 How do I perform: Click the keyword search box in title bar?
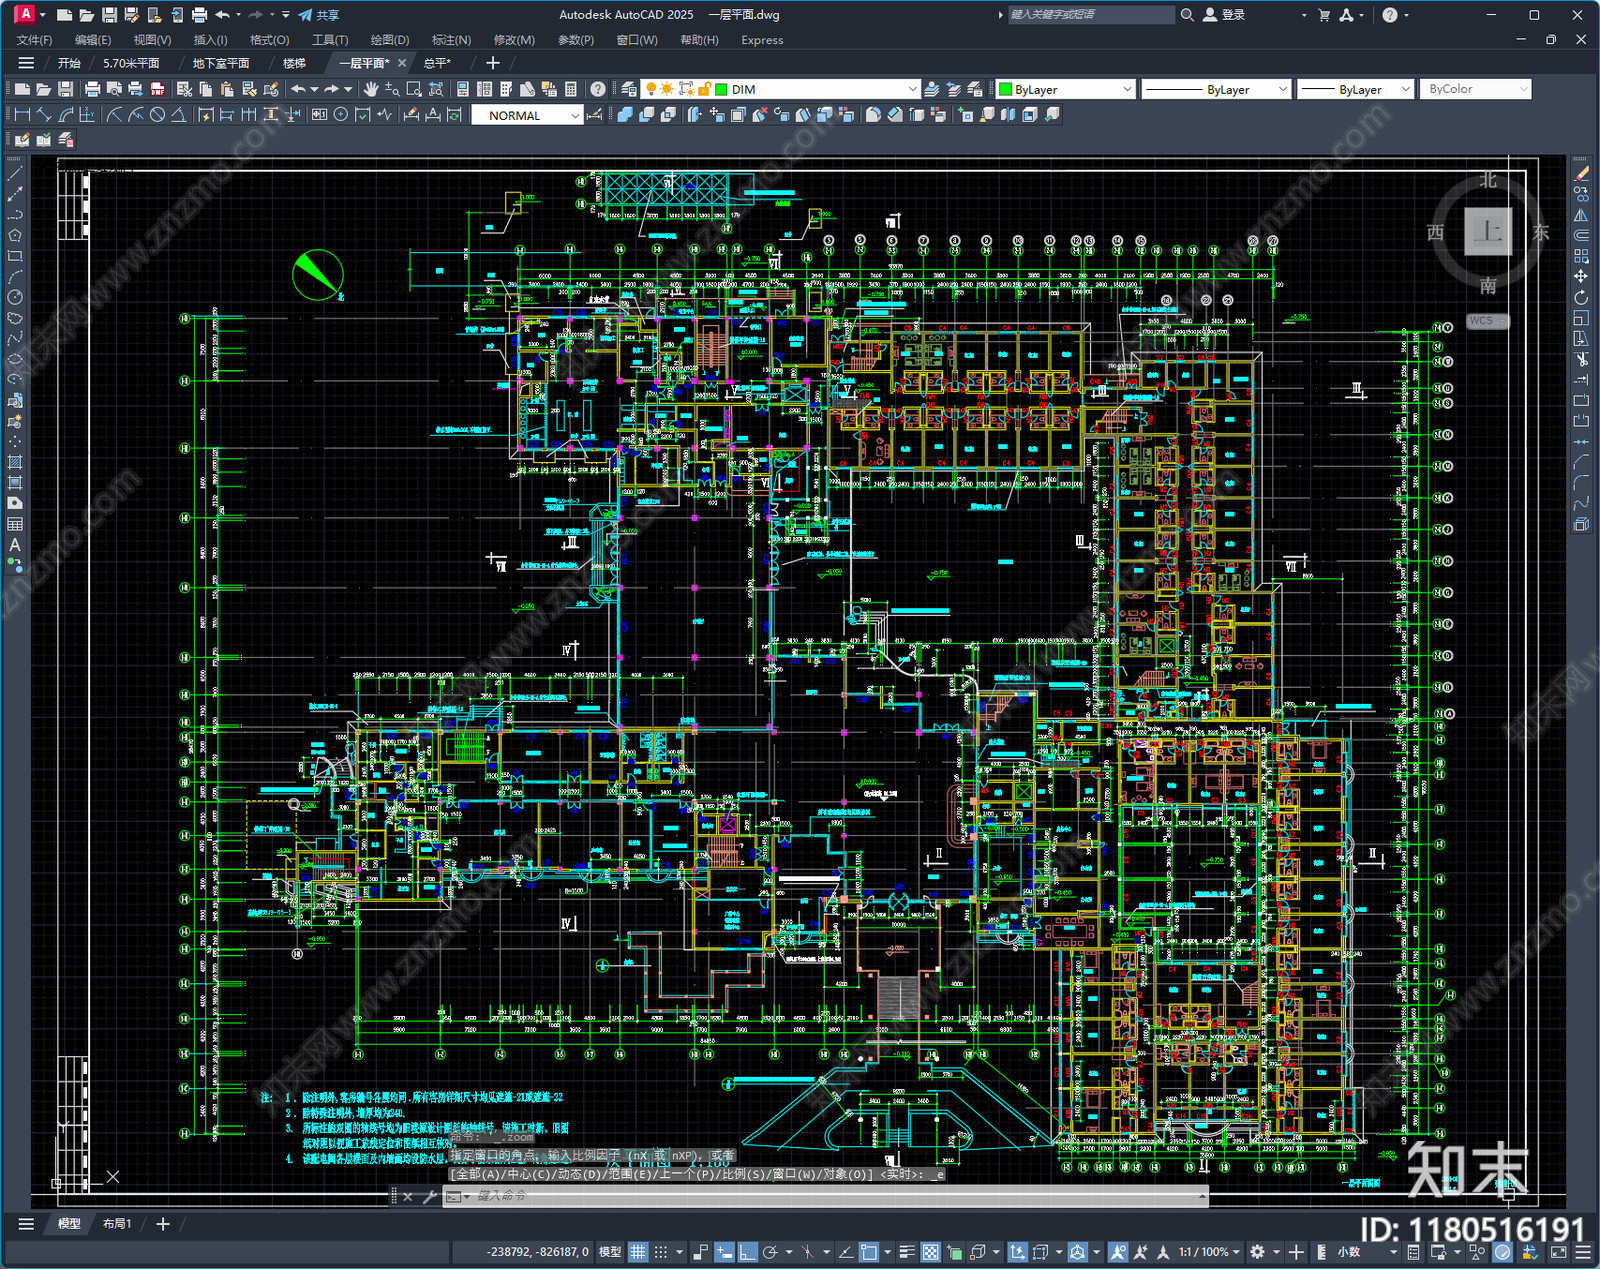point(1090,15)
